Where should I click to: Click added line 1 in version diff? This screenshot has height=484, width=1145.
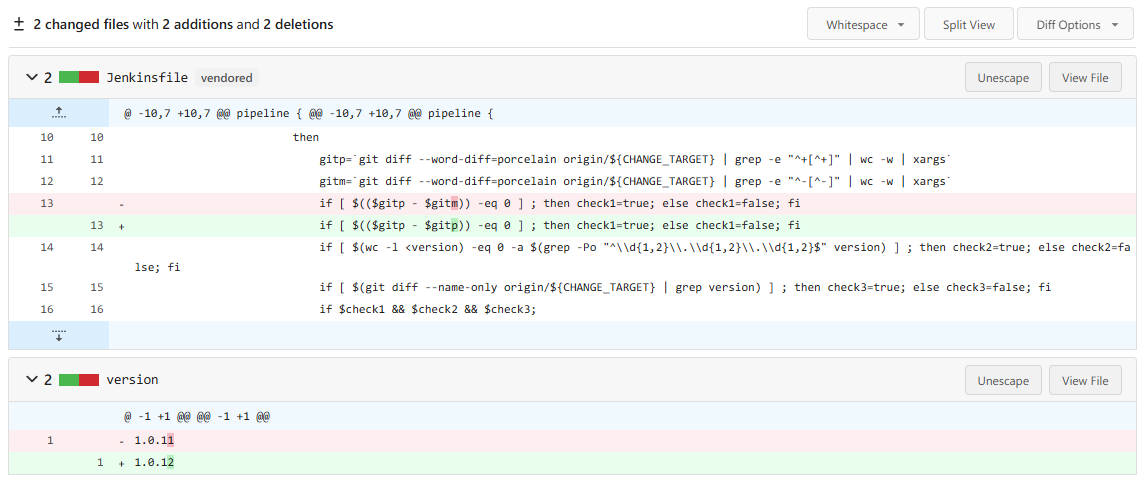click(x=100, y=462)
